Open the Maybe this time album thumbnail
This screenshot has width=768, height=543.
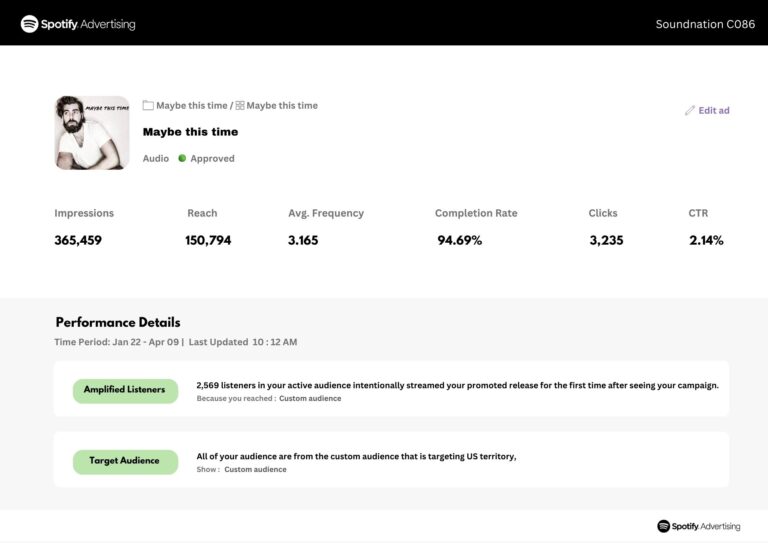tap(92, 133)
